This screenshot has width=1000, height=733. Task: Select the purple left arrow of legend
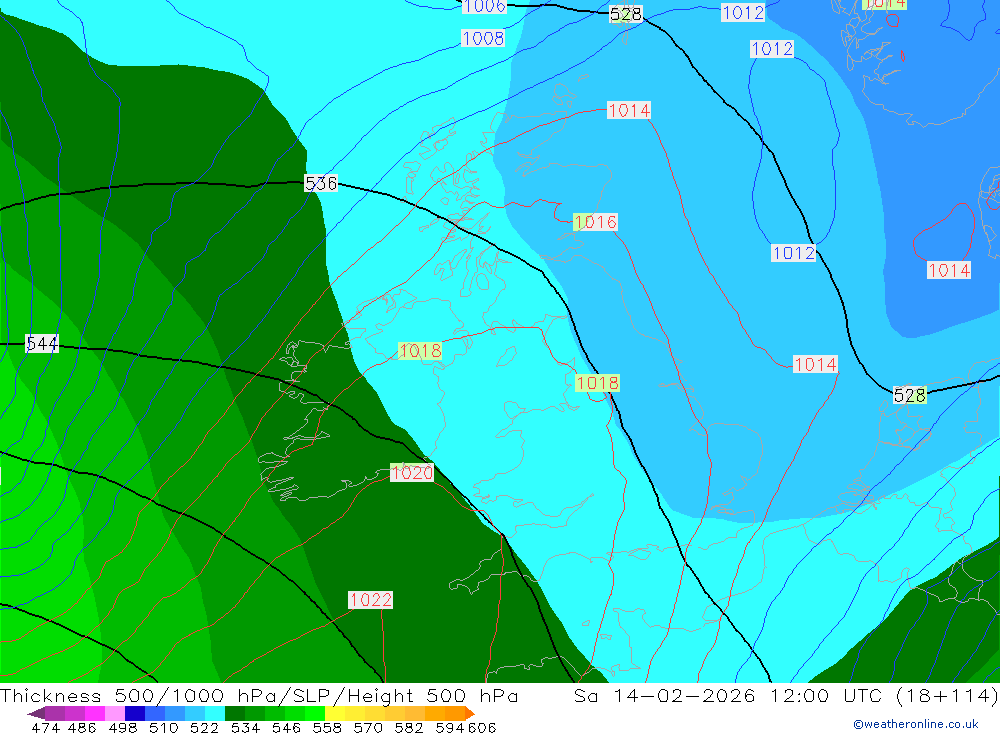tap(36, 713)
